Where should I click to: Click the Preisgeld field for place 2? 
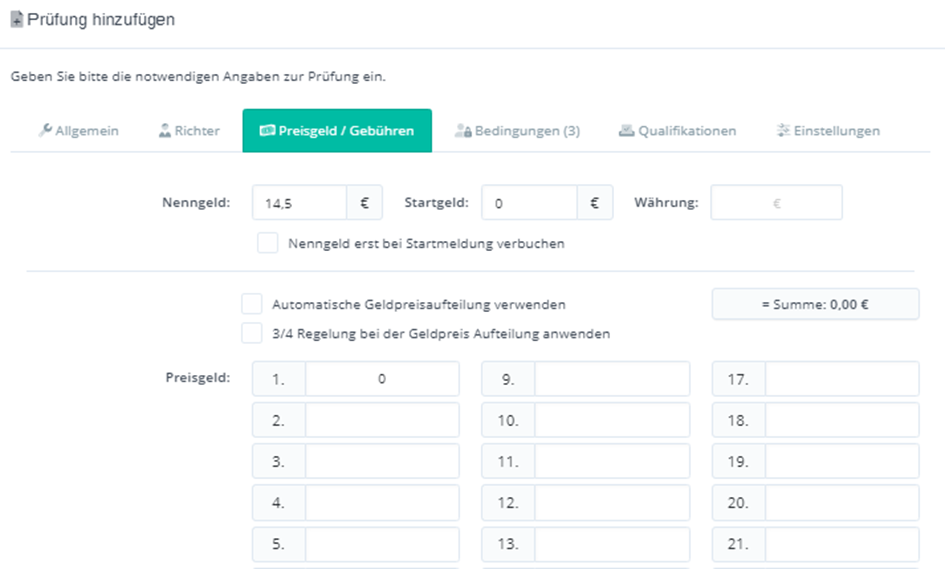[382, 420]
